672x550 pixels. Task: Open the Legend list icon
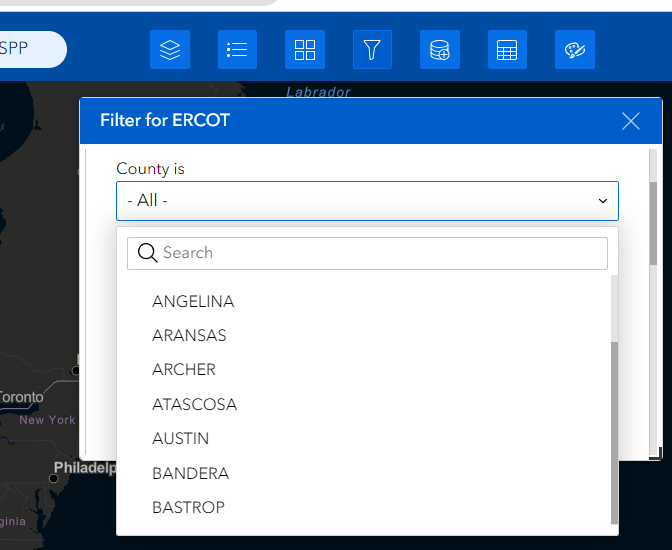[x=237, y=50]
